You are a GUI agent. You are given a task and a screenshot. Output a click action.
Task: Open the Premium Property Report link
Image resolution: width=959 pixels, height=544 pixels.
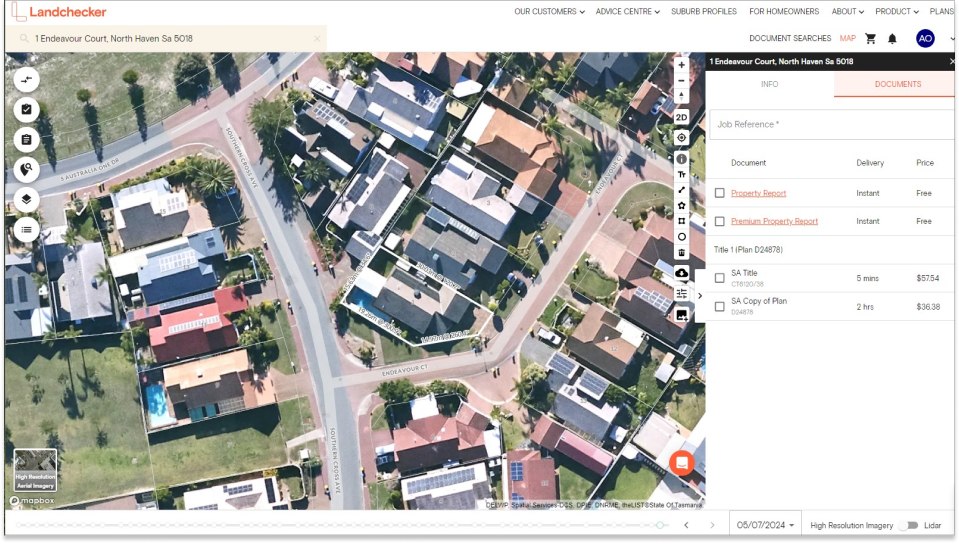pos(774,222)
